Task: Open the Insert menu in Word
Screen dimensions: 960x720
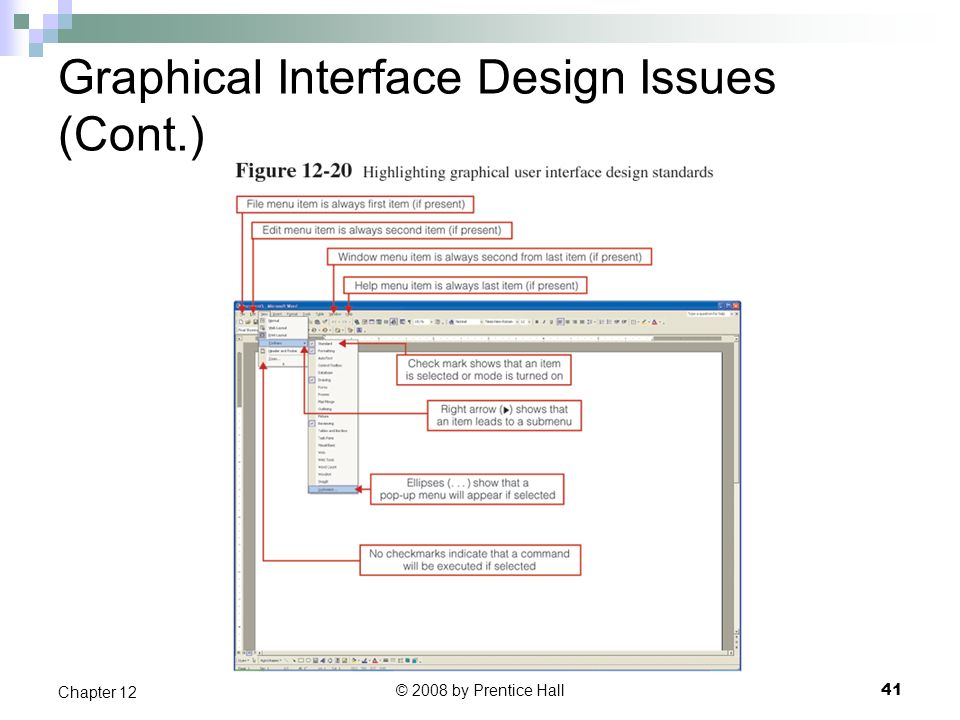Action: [277, 314]
